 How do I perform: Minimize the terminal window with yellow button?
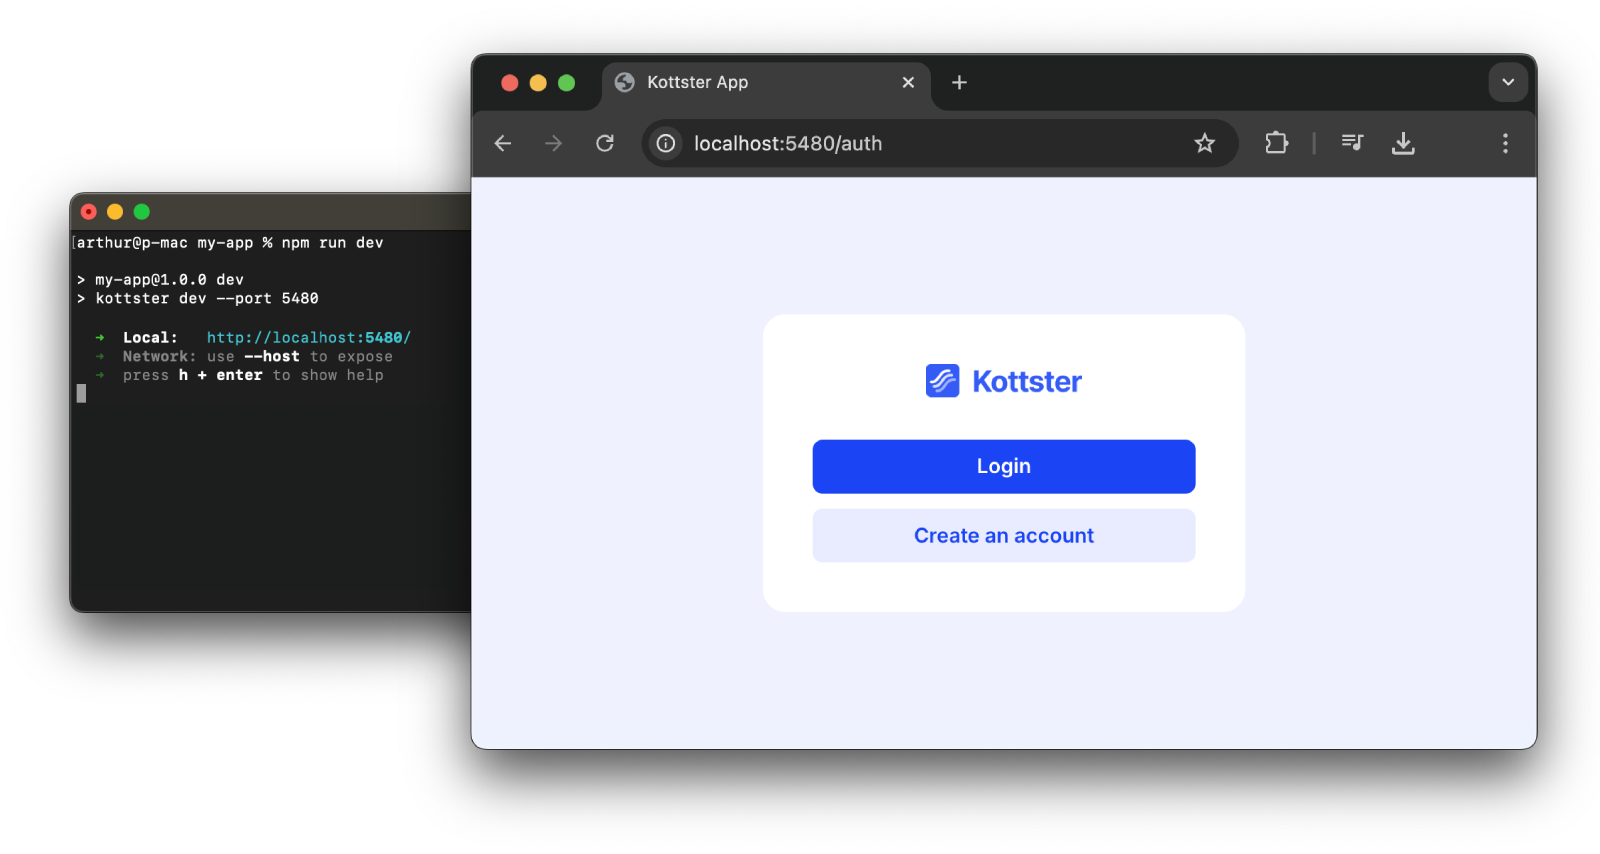click(115, 212)
